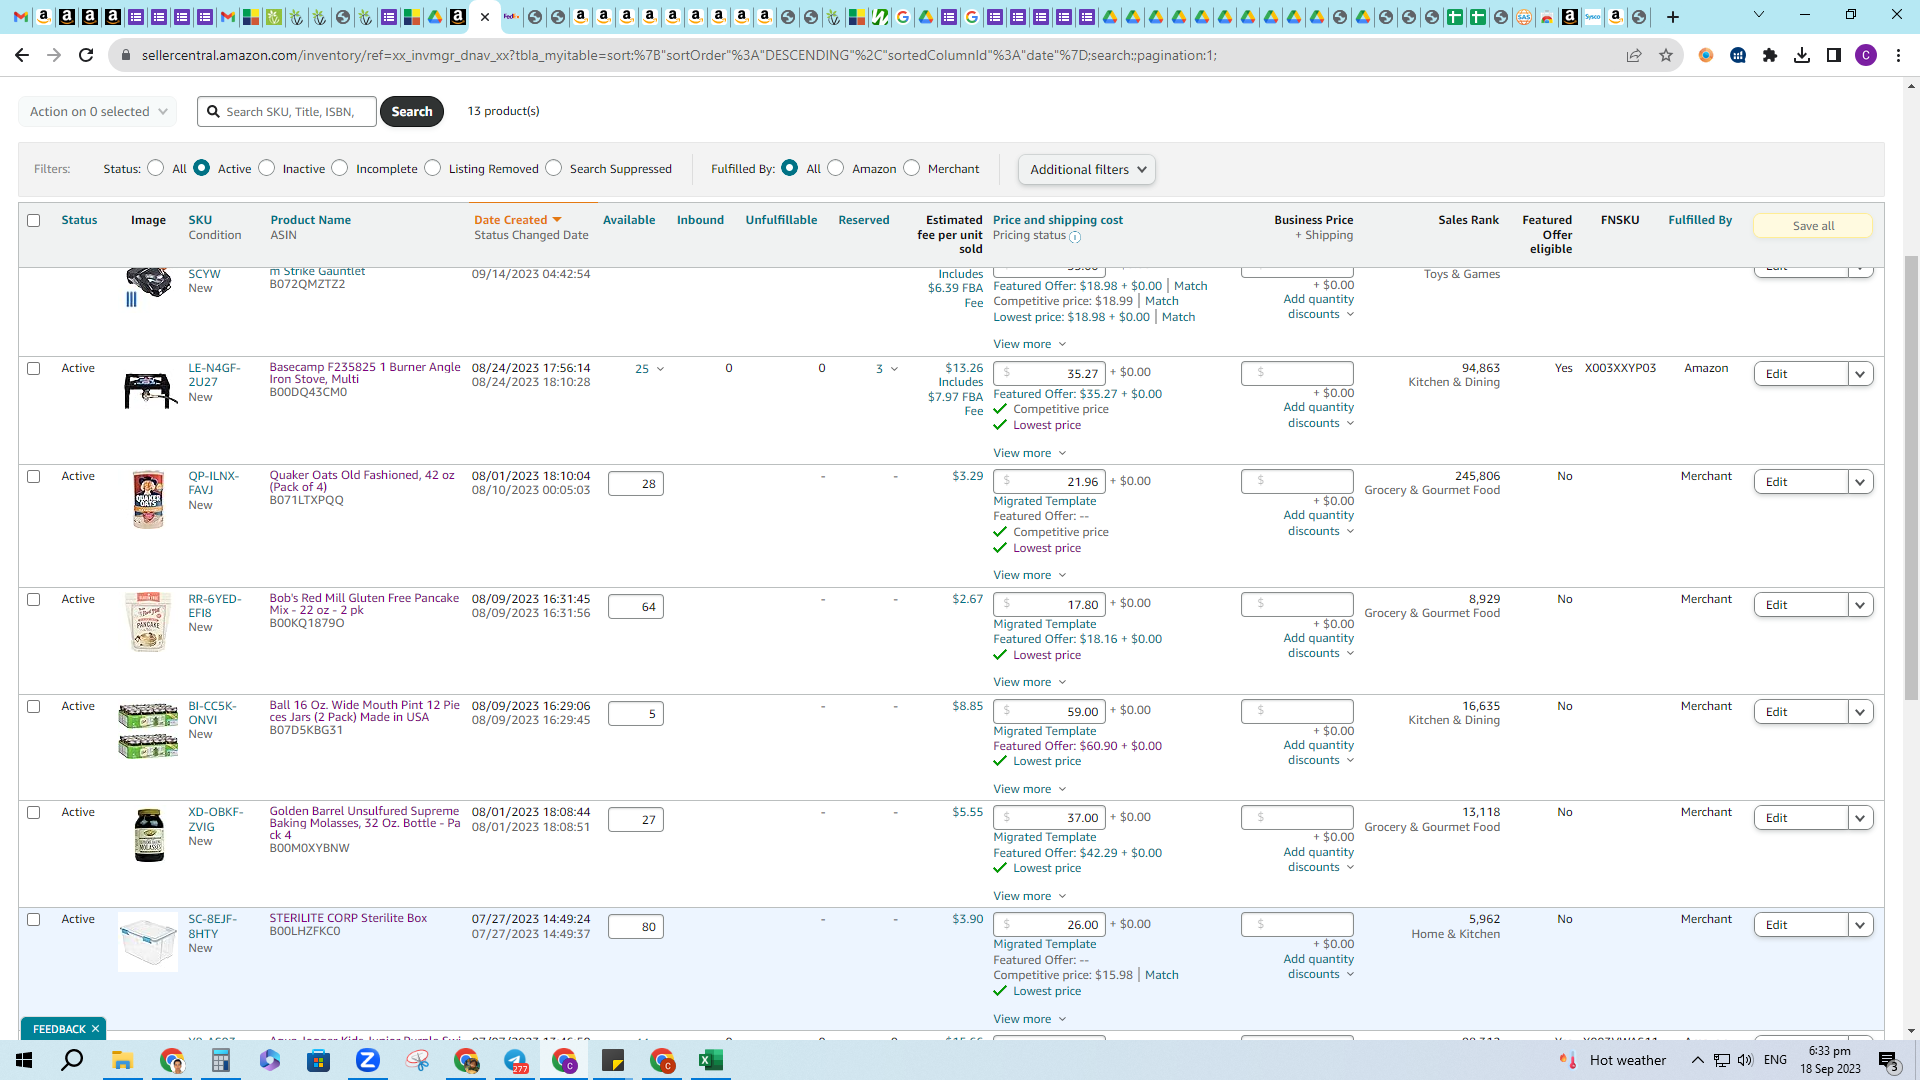1920x1080 pixels.
Task: Click the Quaker Oats product thumbnail
Action: coord(148,499)
